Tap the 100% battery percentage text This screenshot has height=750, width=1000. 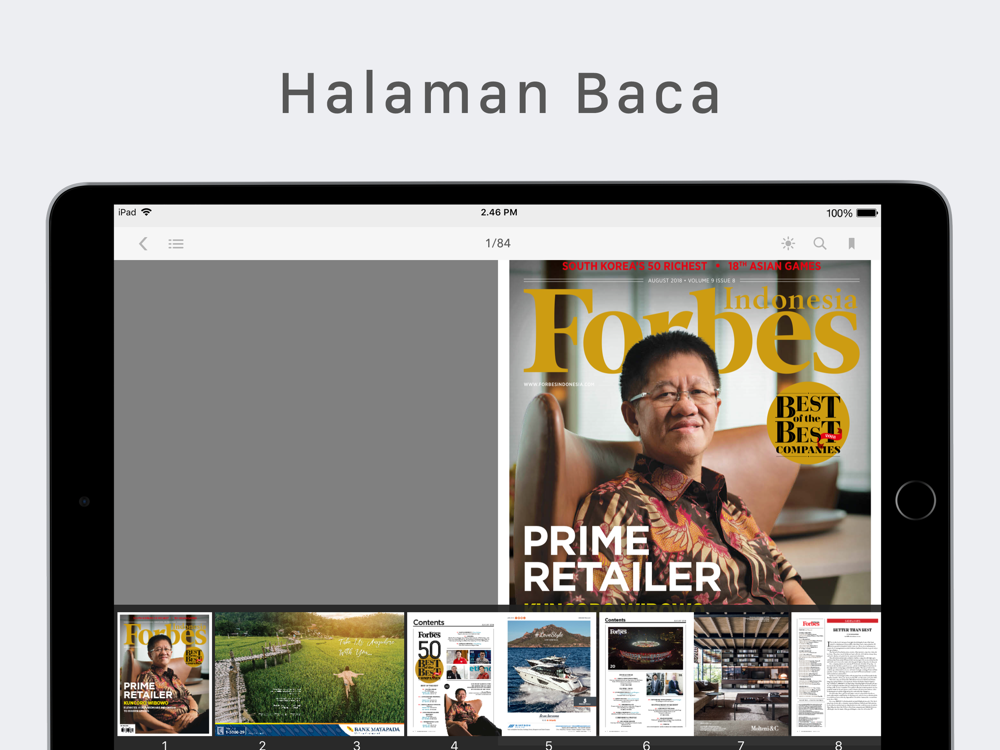coord(839,213)
